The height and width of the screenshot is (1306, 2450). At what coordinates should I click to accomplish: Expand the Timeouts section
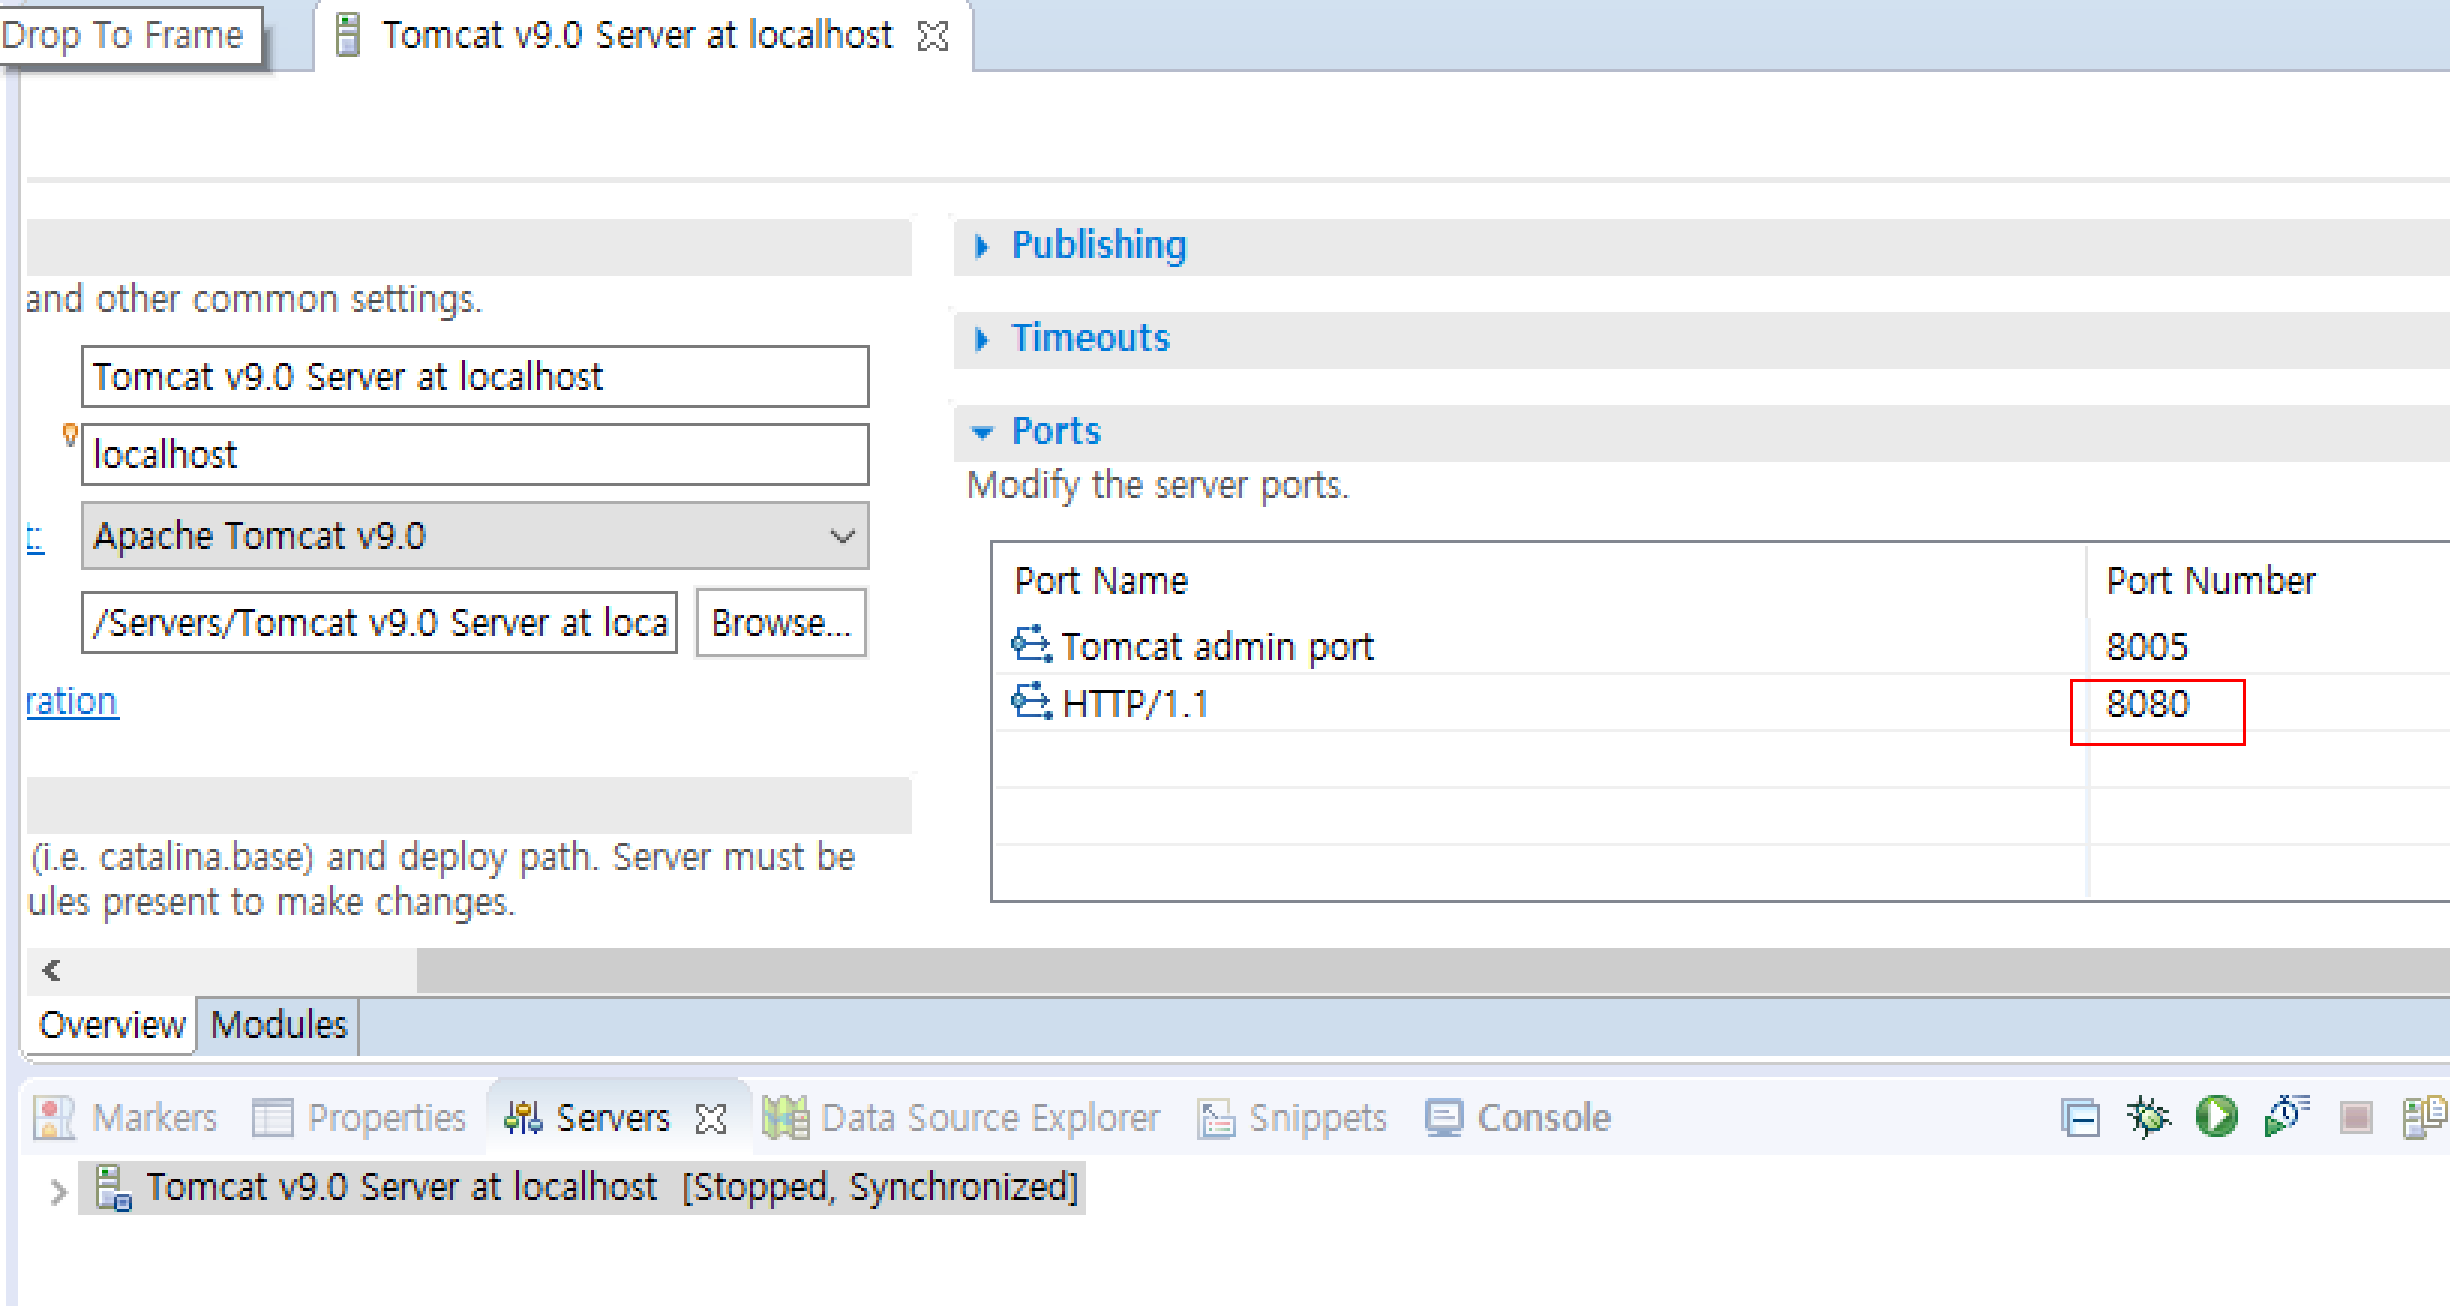pyautogui.click(x=982, y=339)
